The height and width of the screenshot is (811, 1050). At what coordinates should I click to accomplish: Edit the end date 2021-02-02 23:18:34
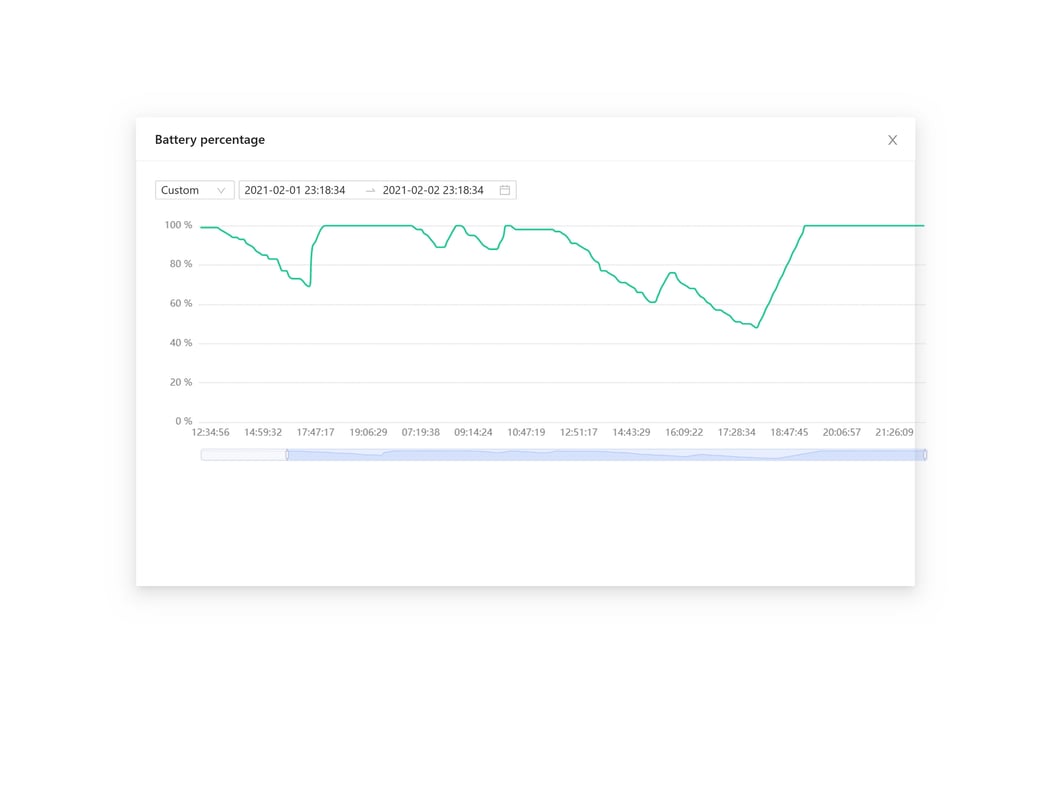click(x=433, y=190)
